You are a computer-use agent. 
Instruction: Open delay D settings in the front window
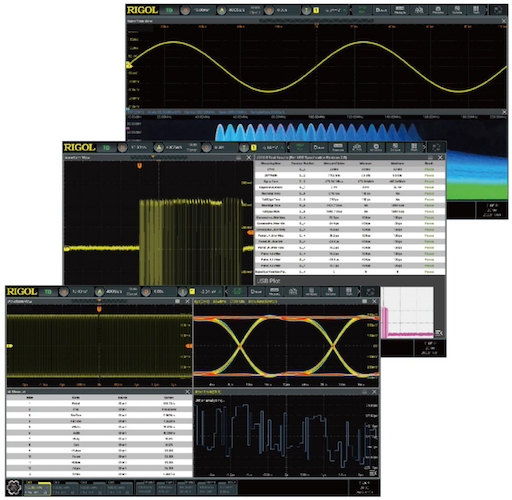click(146, 292)
